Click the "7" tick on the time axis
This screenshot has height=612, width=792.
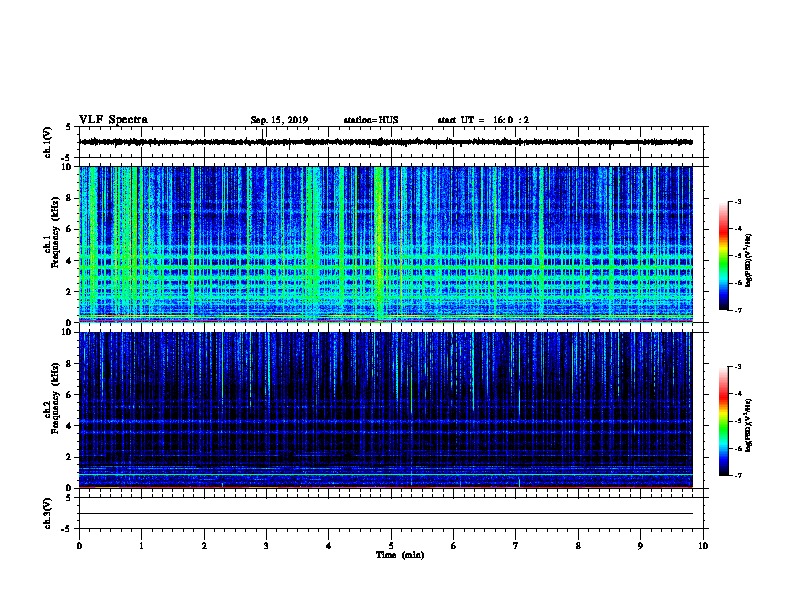tap(516, 546)
